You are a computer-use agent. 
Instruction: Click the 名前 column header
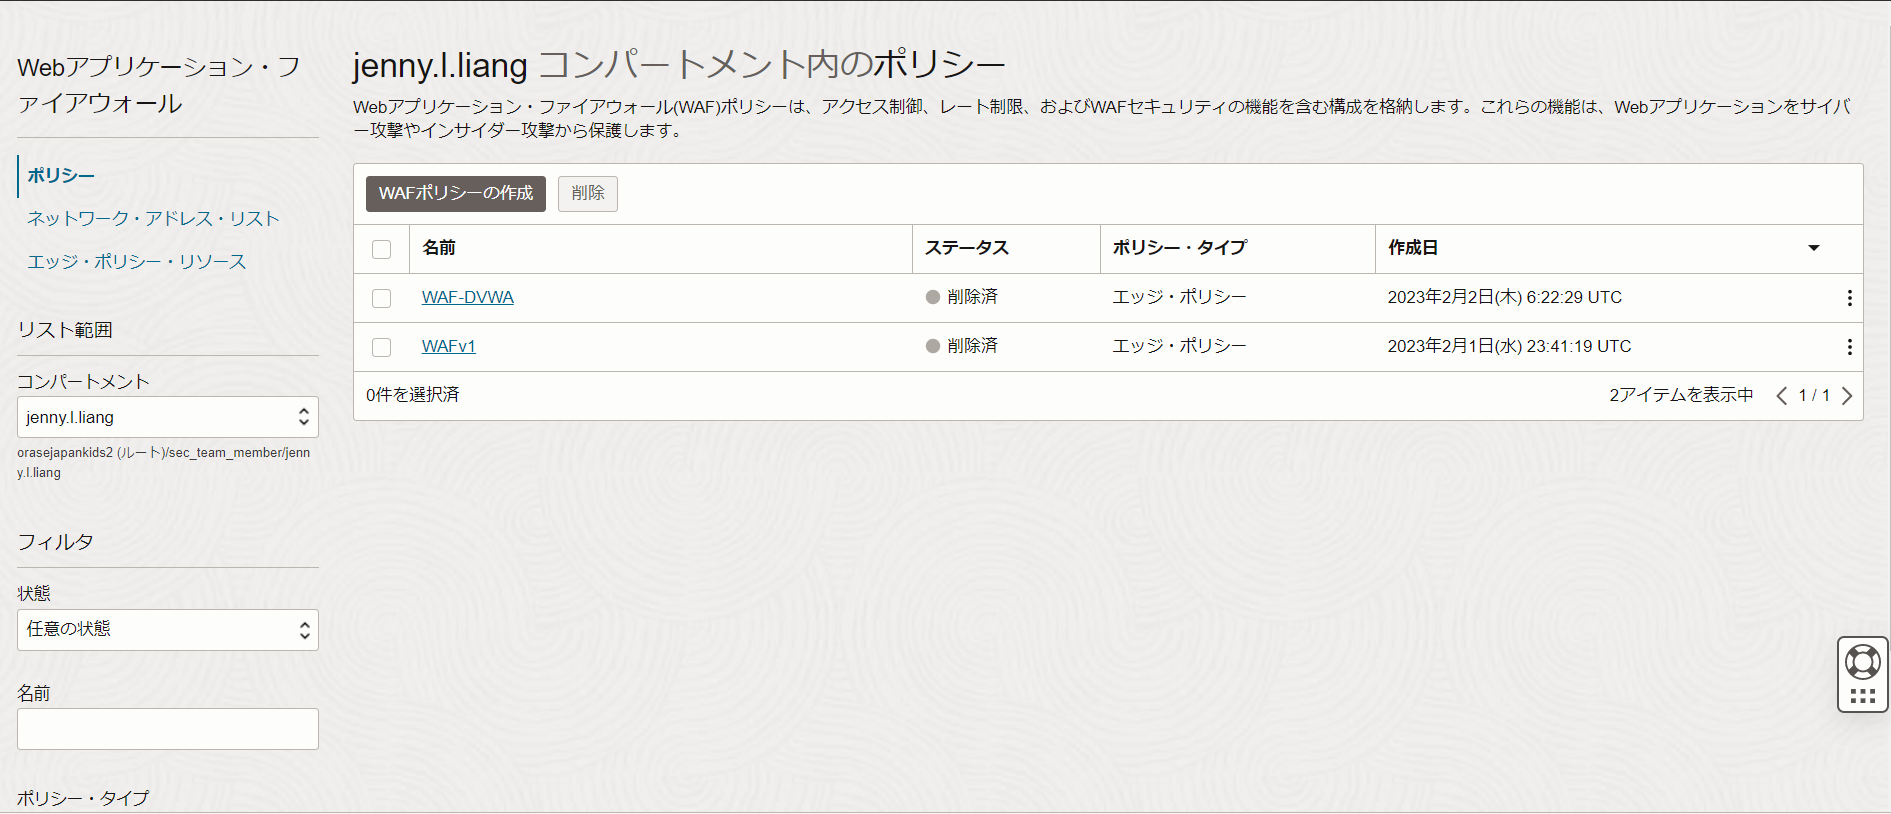[439, 248]
